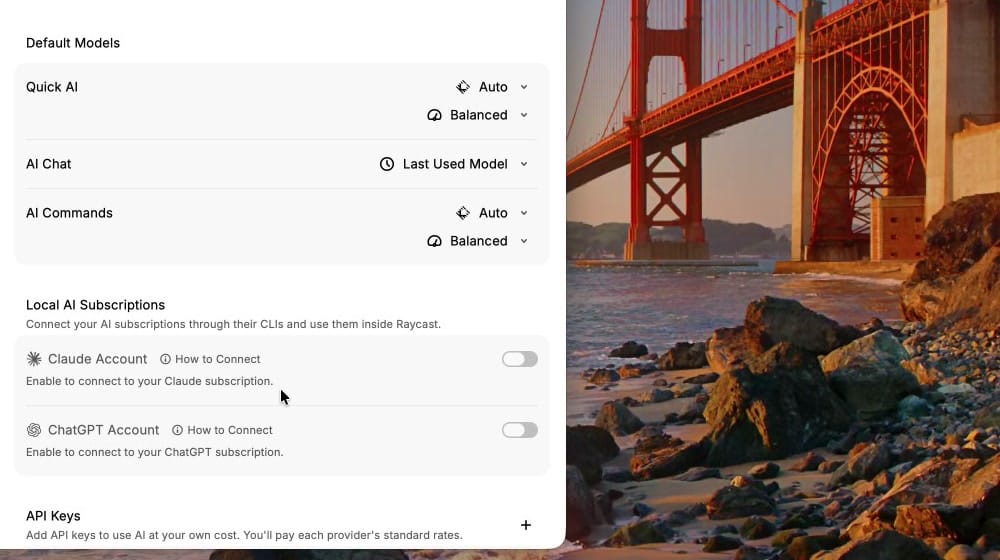Click the gauge icon beside Quick AI Balanced
Screen dimensions: 1000x560
(x=434, y=115)
